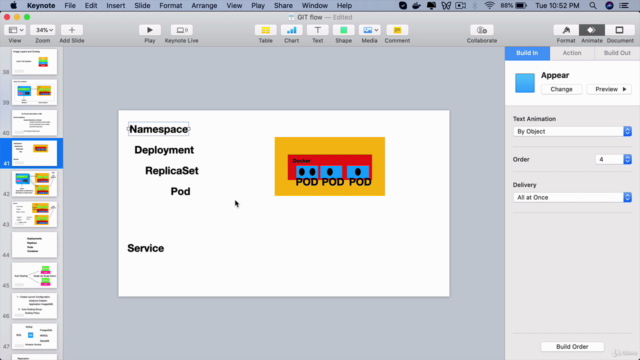640x360 pixels.
Task: Select slide 47 thumbnail
Action: 34,336
